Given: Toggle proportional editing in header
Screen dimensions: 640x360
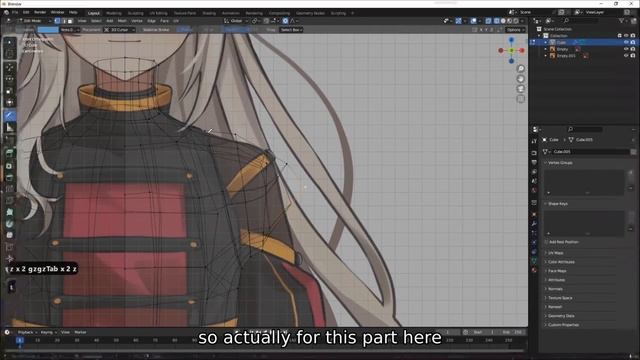Looking at the screenshot, I should coord(285,21).
